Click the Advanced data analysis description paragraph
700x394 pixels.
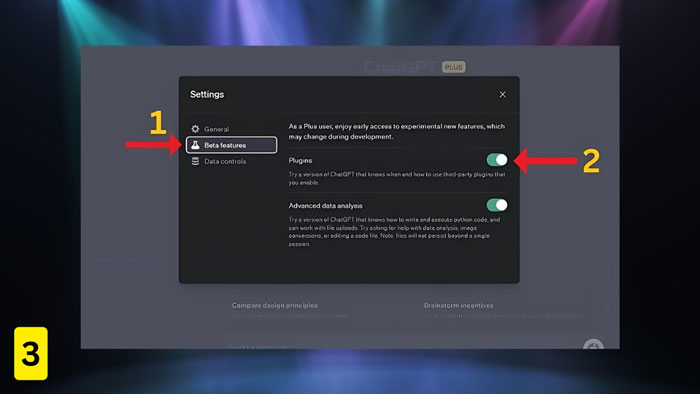(x=394, y=232)
